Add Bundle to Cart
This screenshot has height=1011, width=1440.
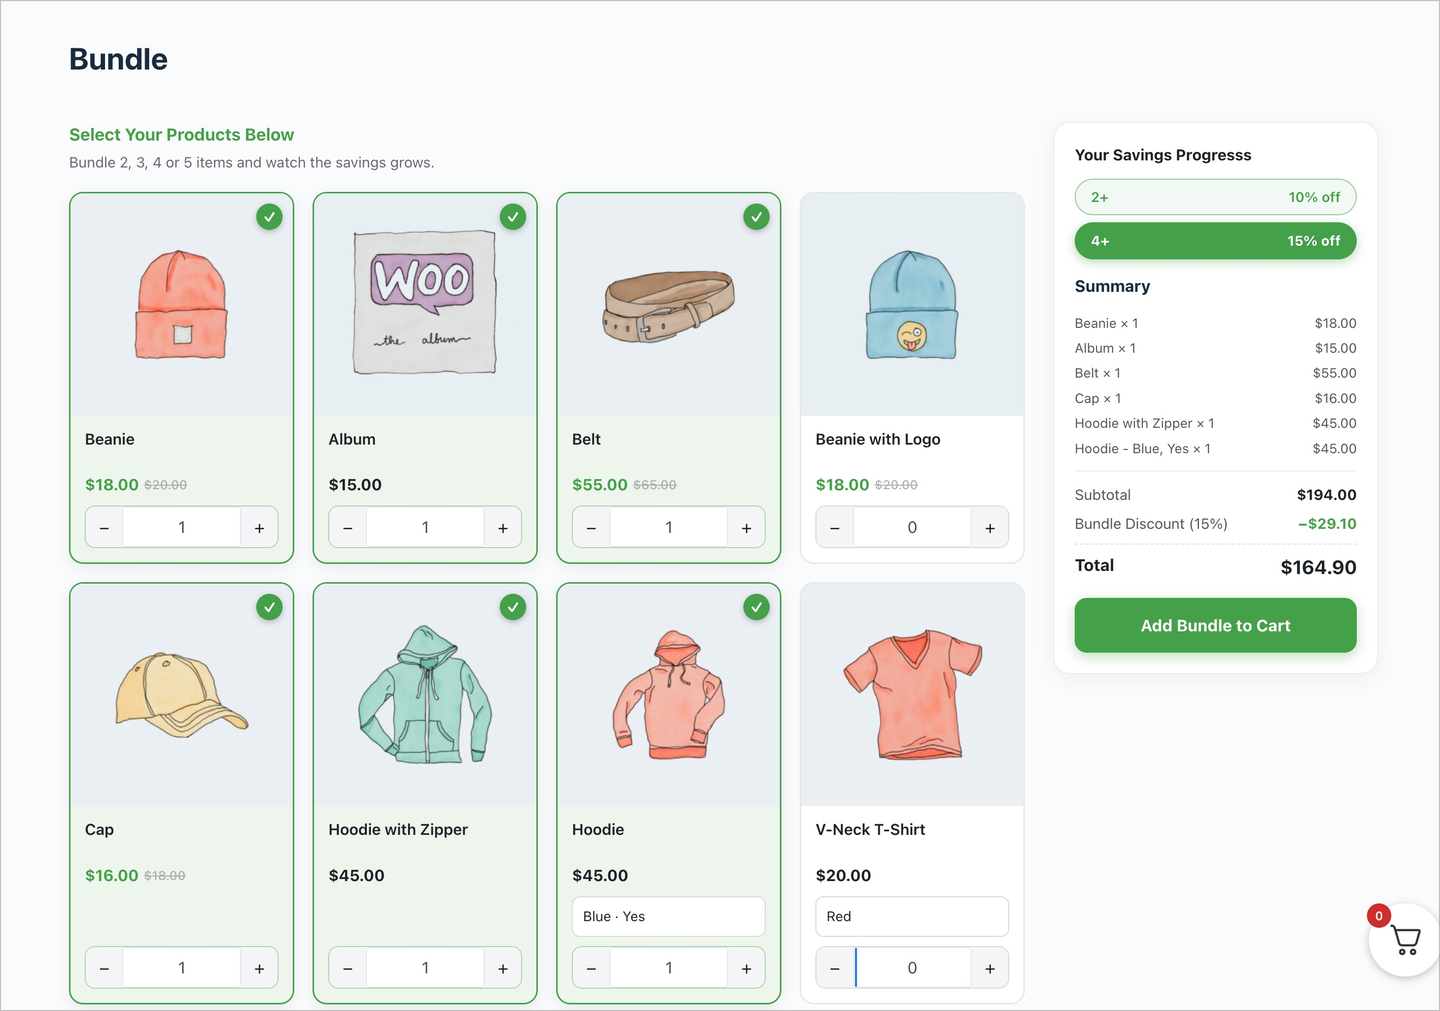[1215, 626]
